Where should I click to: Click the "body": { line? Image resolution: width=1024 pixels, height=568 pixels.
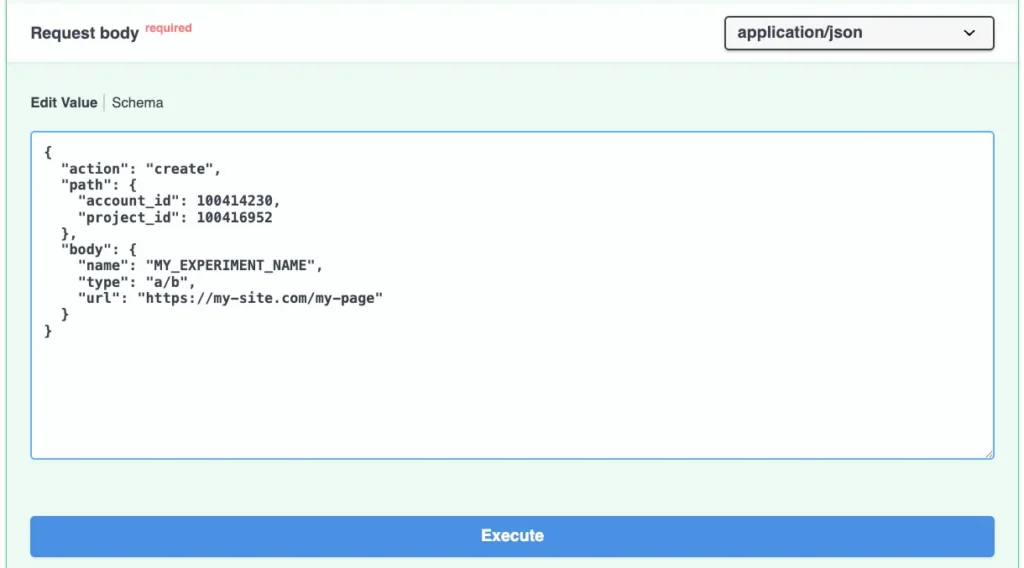[x=99, y=249]
